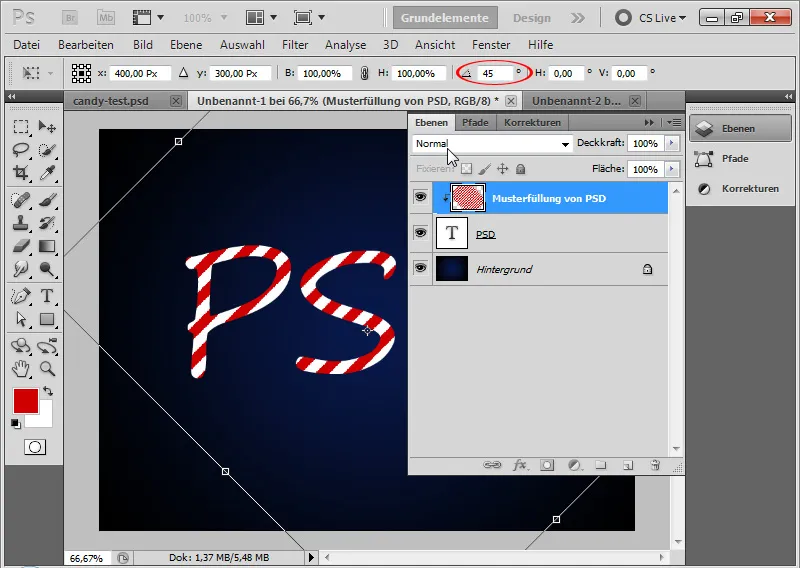Viewport: 800px width, 568px height.
Task: Open the Datei menu
Action: [x=27, y=45]
